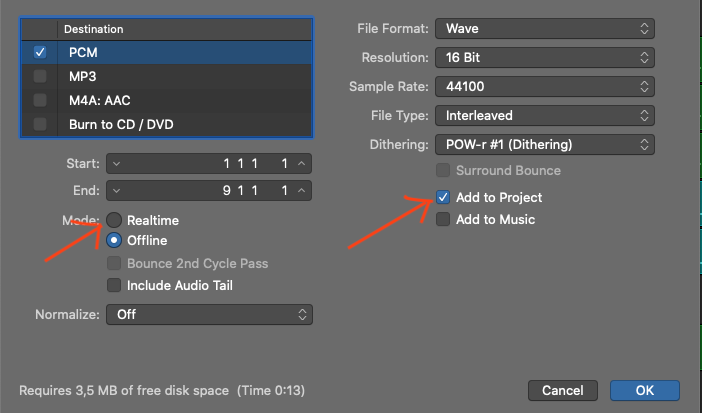Open the Normalize dropdown

[x=210, y=314]
